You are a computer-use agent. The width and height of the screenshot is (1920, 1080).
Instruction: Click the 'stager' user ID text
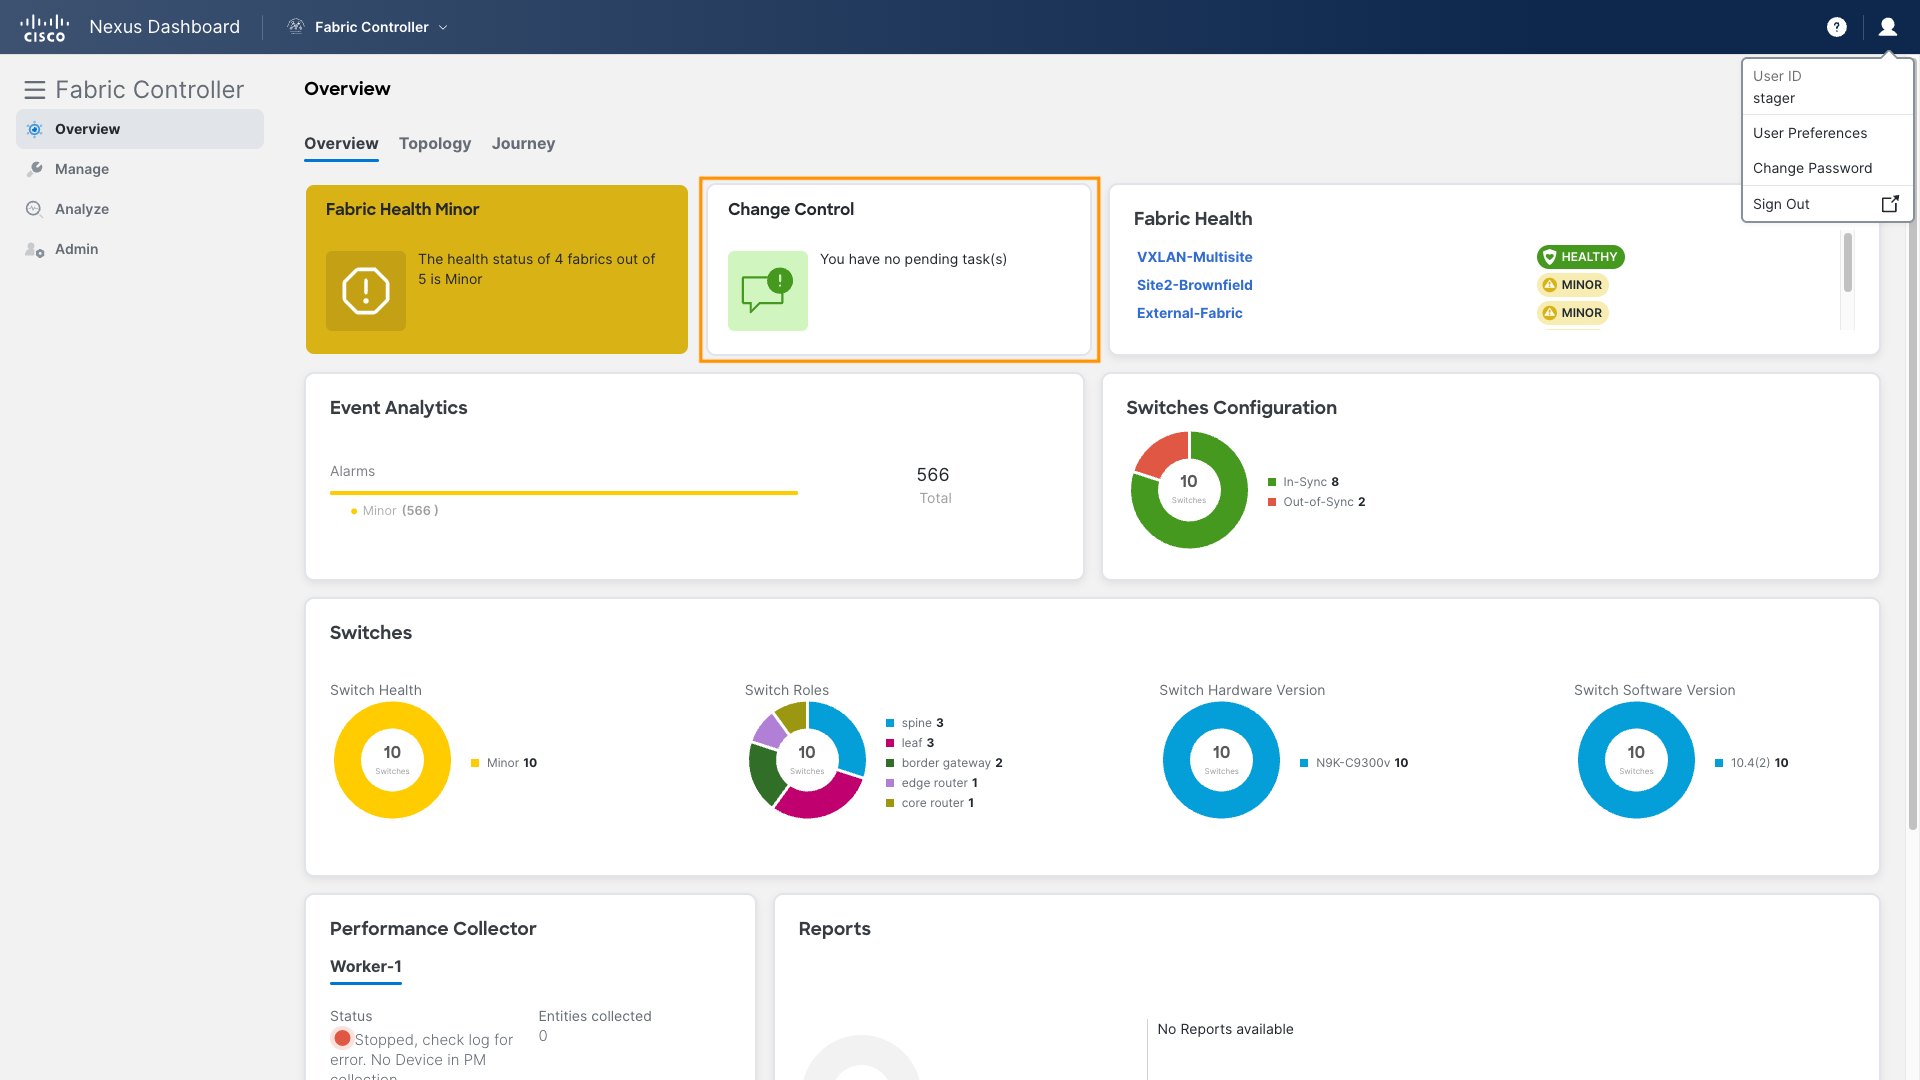1774,98
